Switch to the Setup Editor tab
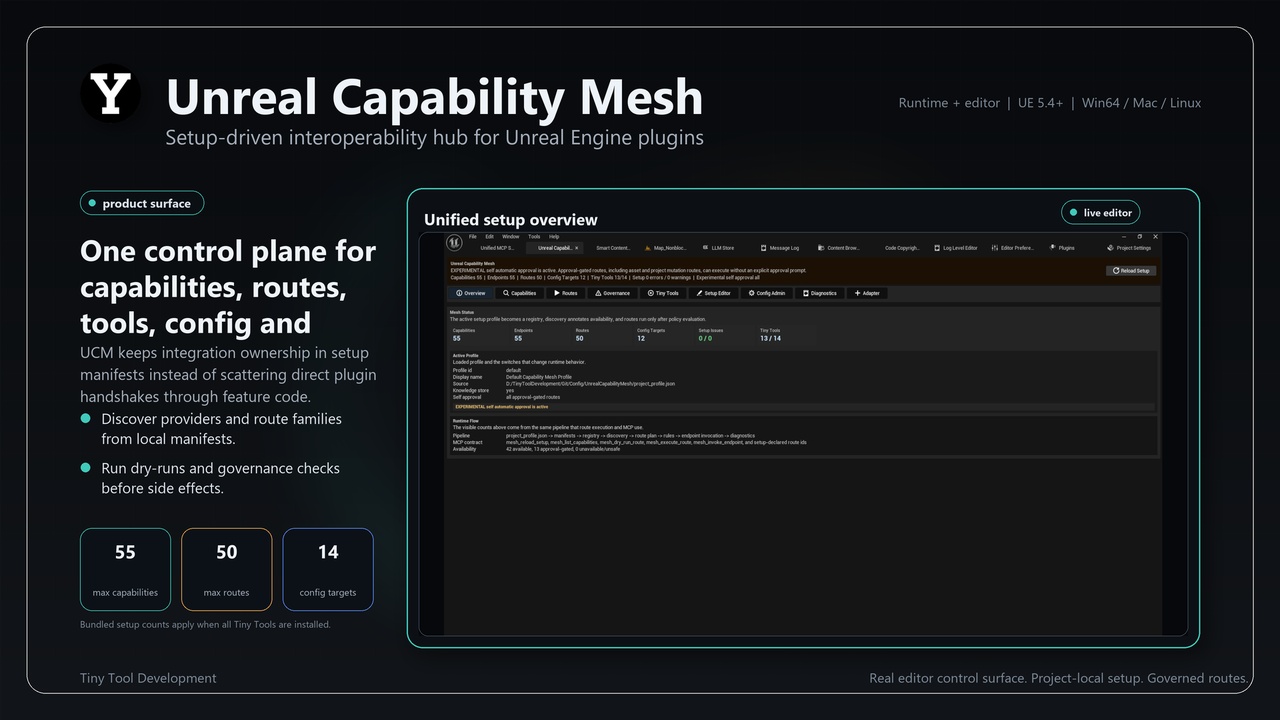This screenshot has height=720, width=1280. (714, 293)
